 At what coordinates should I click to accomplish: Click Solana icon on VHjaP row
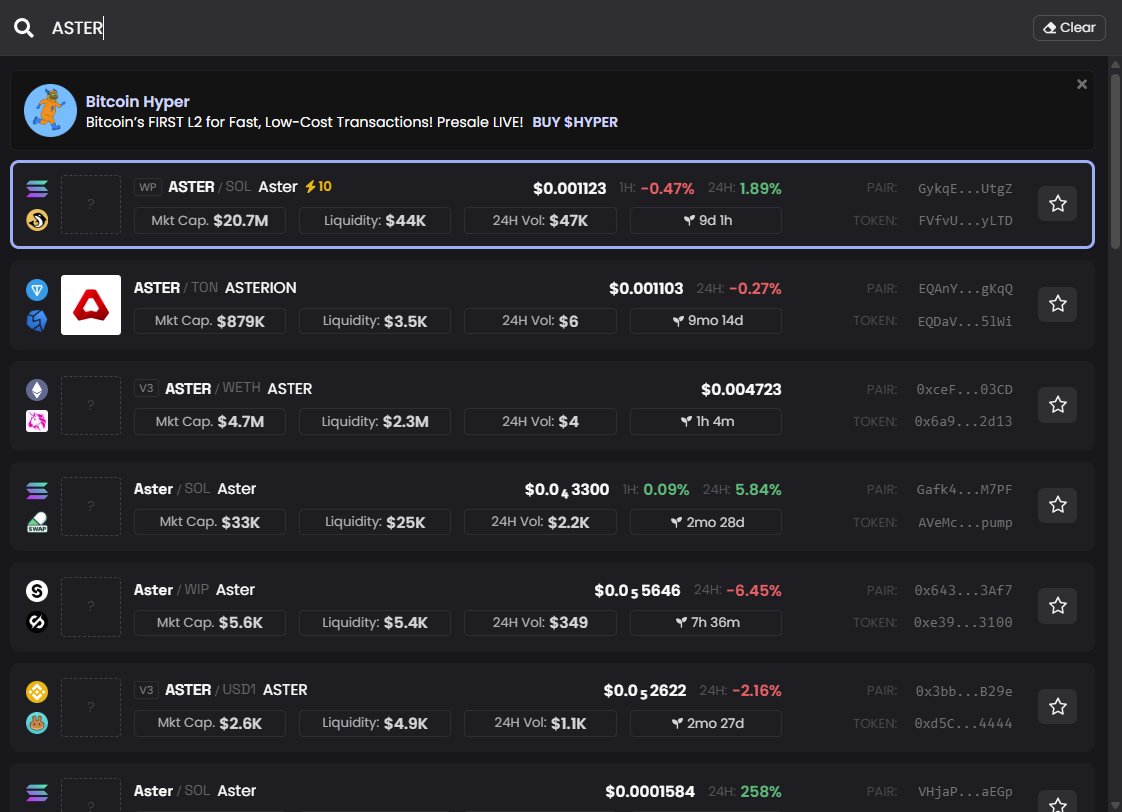click(37, 792)
